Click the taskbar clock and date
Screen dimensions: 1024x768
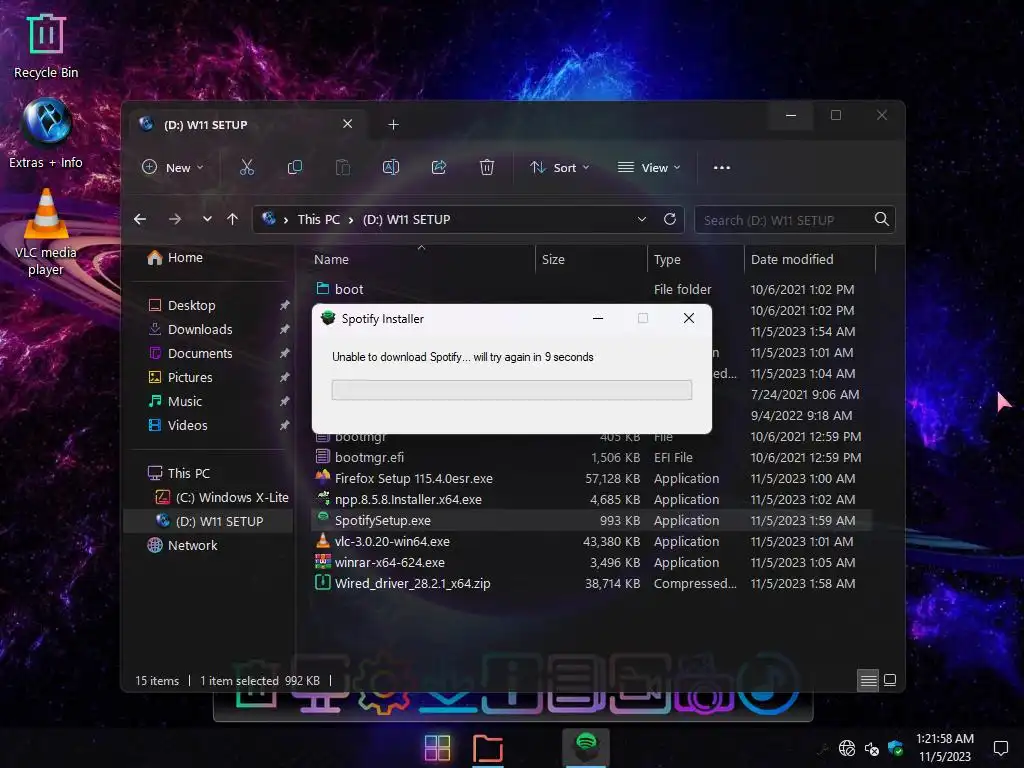pos(945,748)
